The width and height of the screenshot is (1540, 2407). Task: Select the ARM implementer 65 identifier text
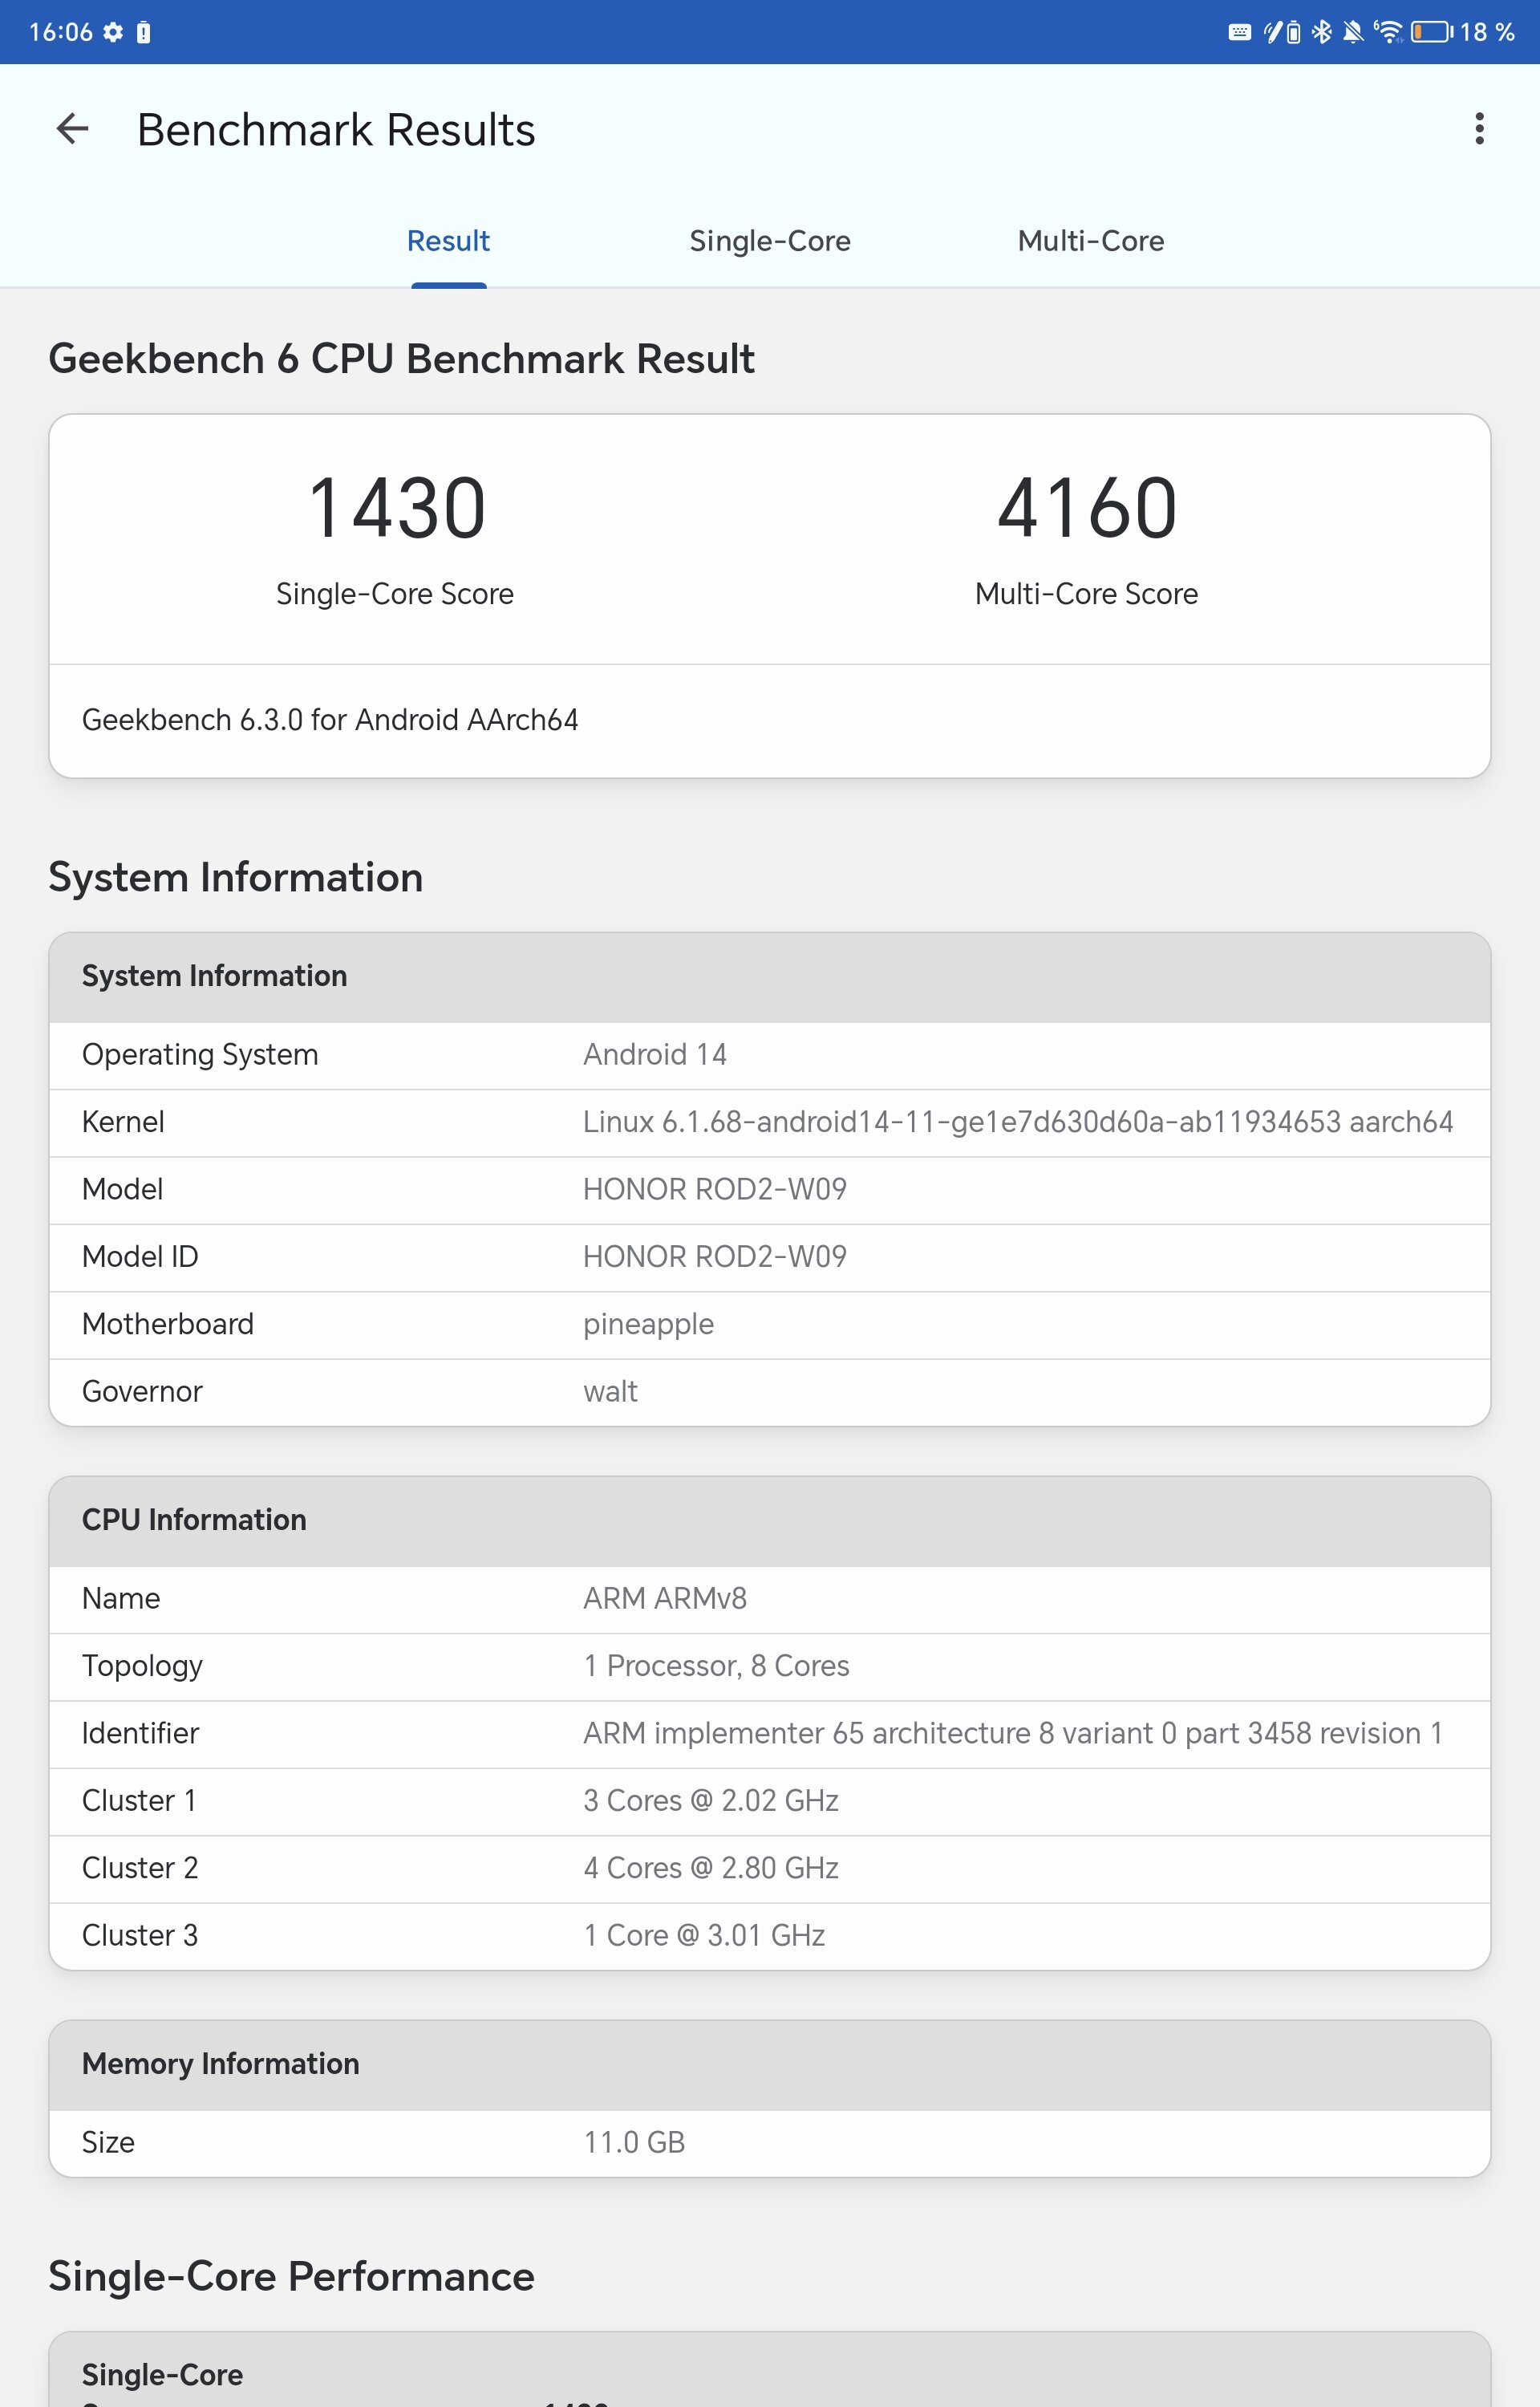pos(1013,1734)
